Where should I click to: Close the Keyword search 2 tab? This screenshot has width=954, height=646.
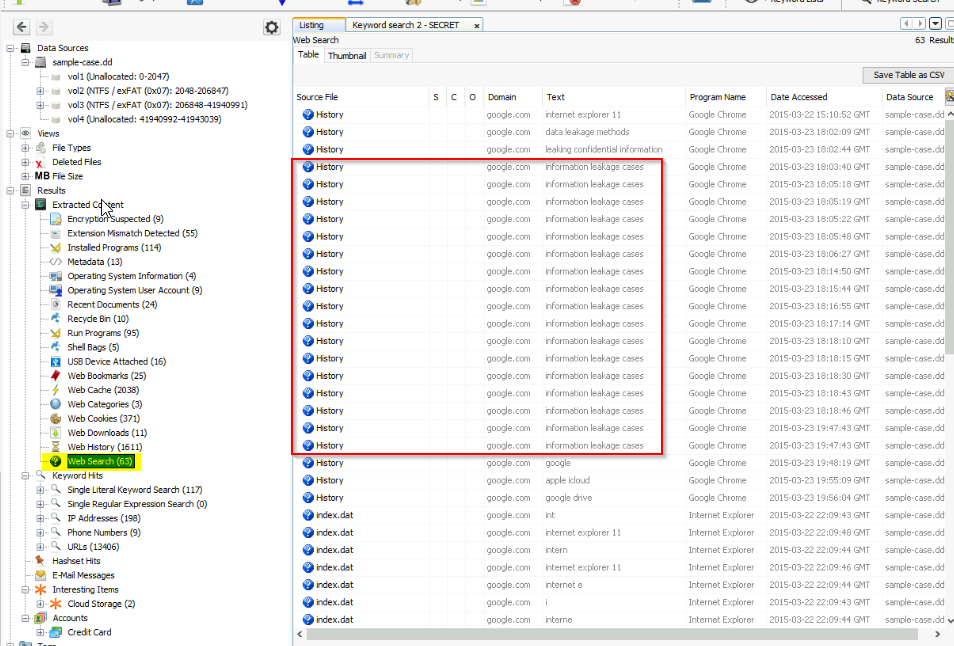(x=476, y=26)
